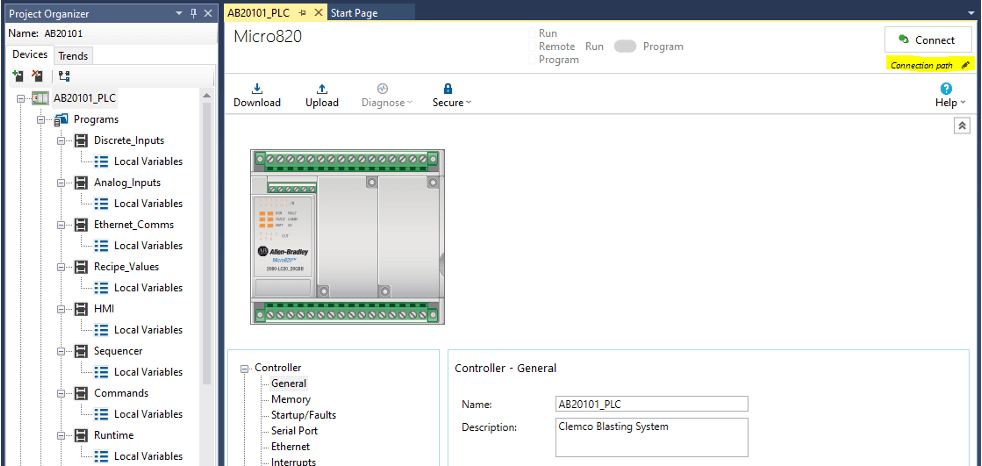Click the Download button label
Viewport: 982px width, 466px height.
[x=257, y=103]
